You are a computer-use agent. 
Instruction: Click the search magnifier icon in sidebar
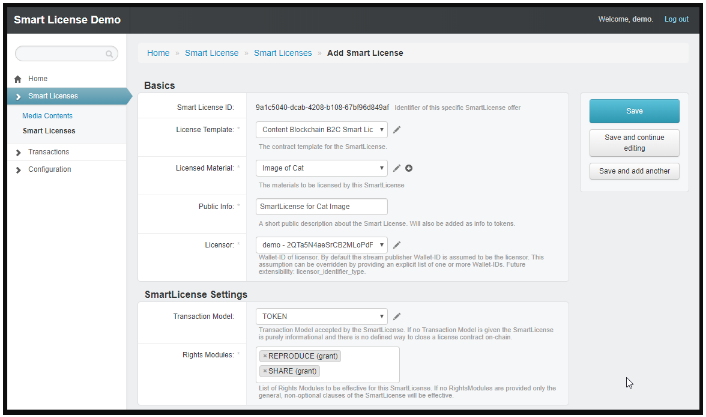110,53
